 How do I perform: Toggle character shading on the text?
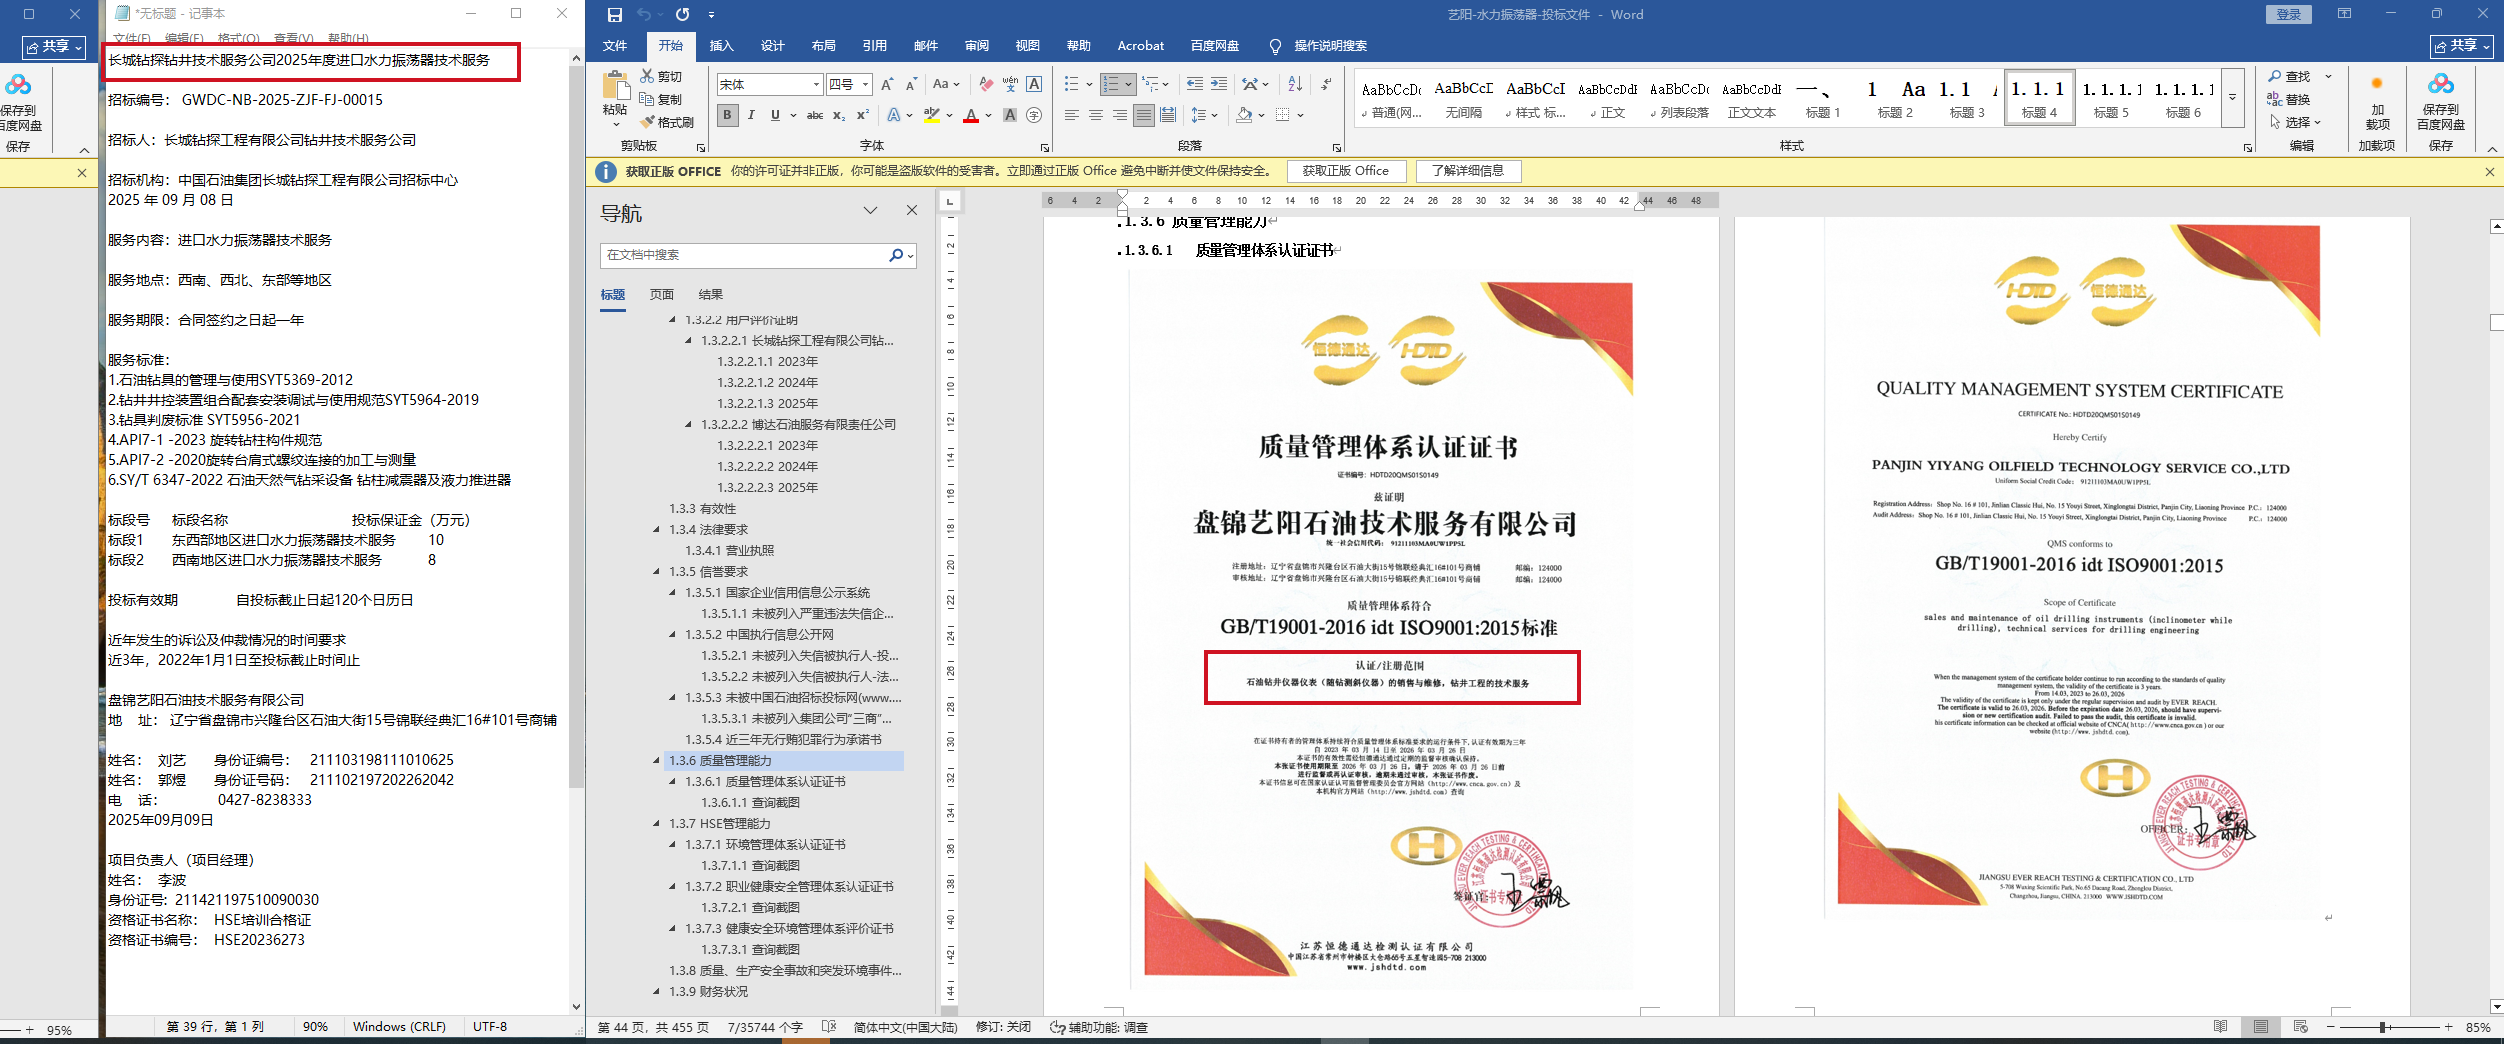tap(1010, 115)
